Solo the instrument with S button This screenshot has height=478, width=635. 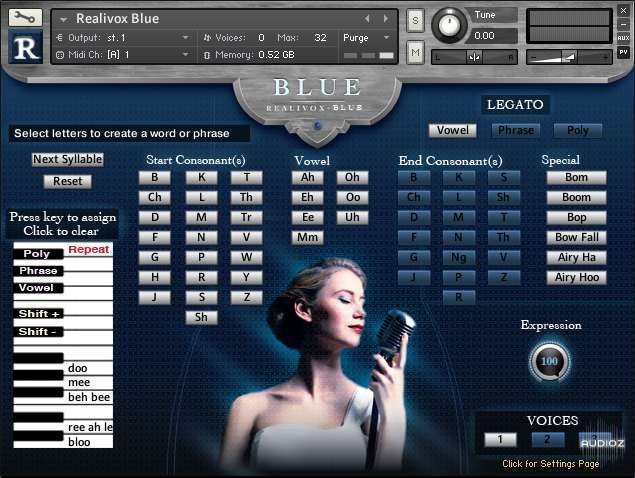tap(415, 21)
